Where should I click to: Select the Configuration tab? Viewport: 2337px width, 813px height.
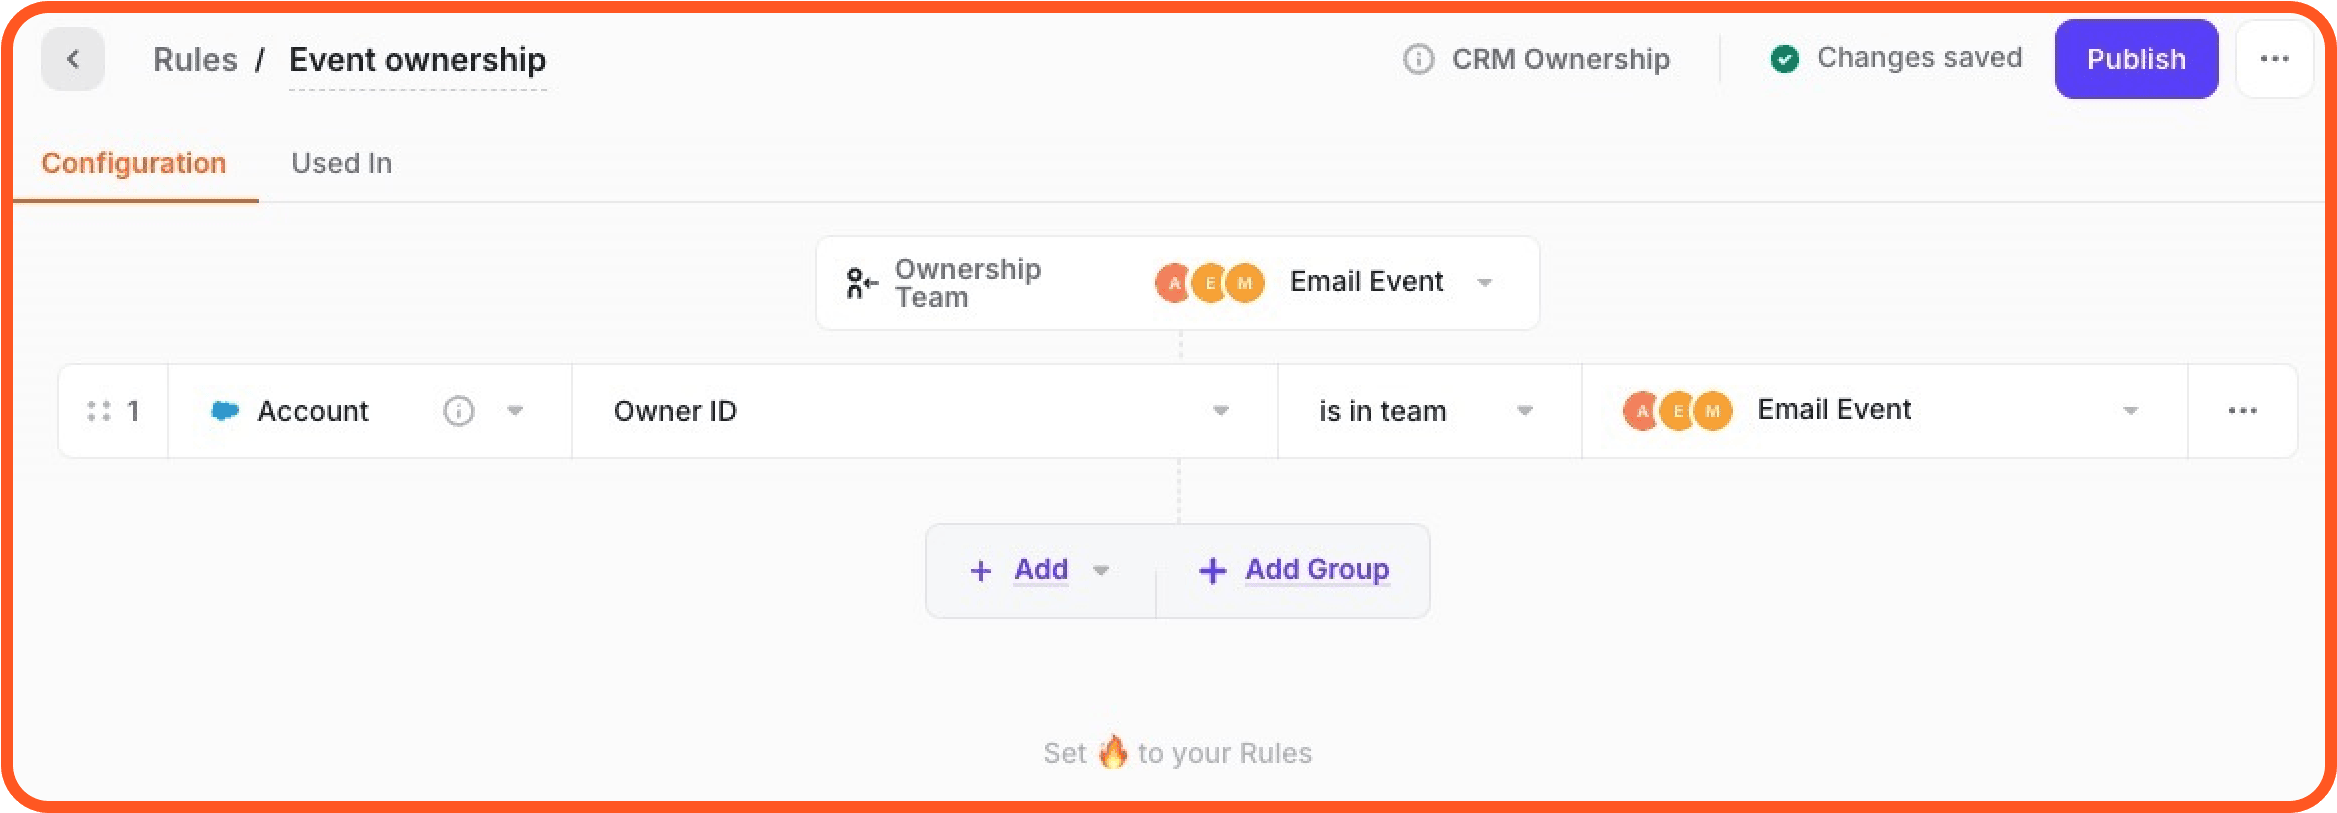click(134, 163)
